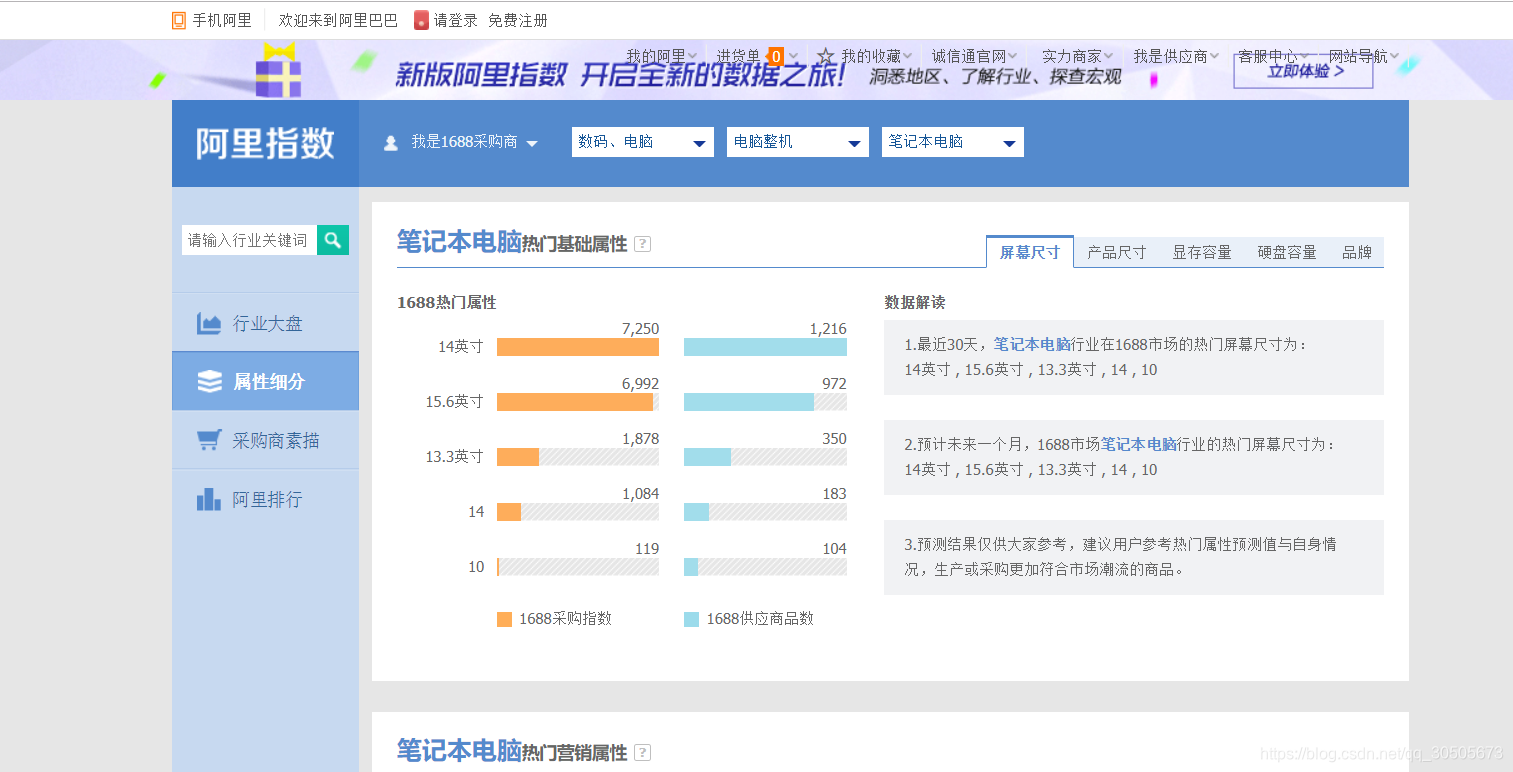Click the search magnifier button in sidebar
The width and height of the screenshot is (1513, 772).
tap(333, 240)
